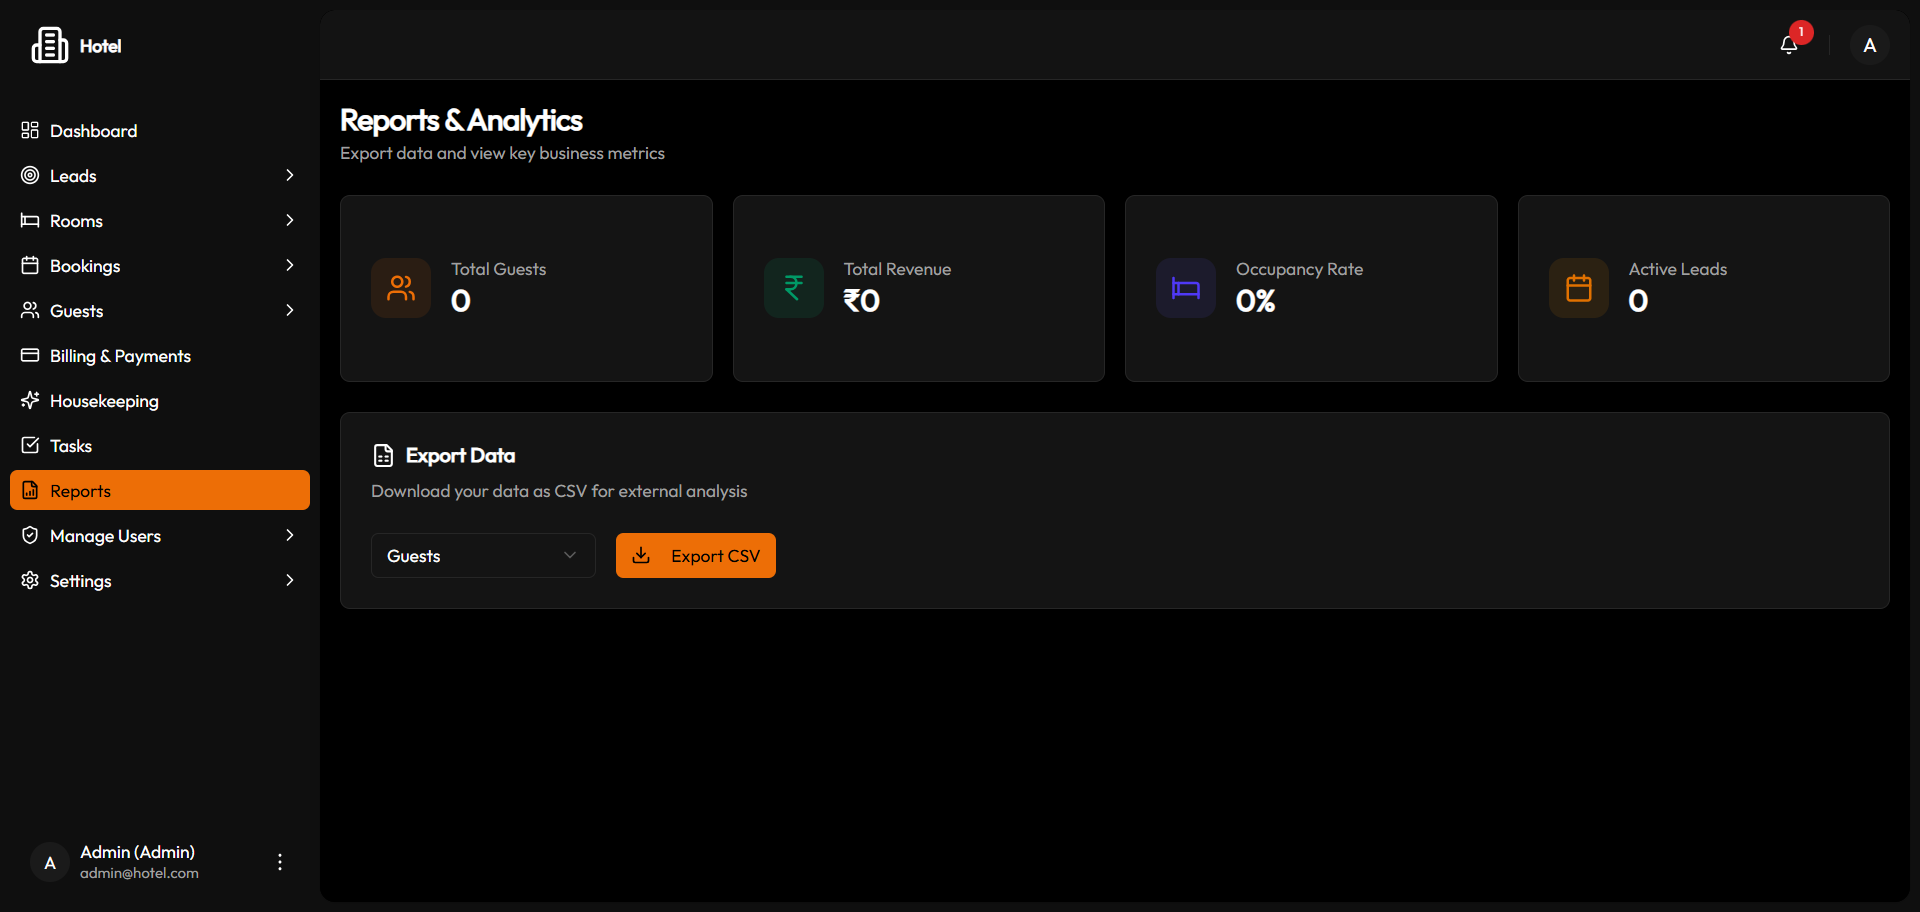
Task: Open the Guests export type dropdown
Action: coord(483,556)
